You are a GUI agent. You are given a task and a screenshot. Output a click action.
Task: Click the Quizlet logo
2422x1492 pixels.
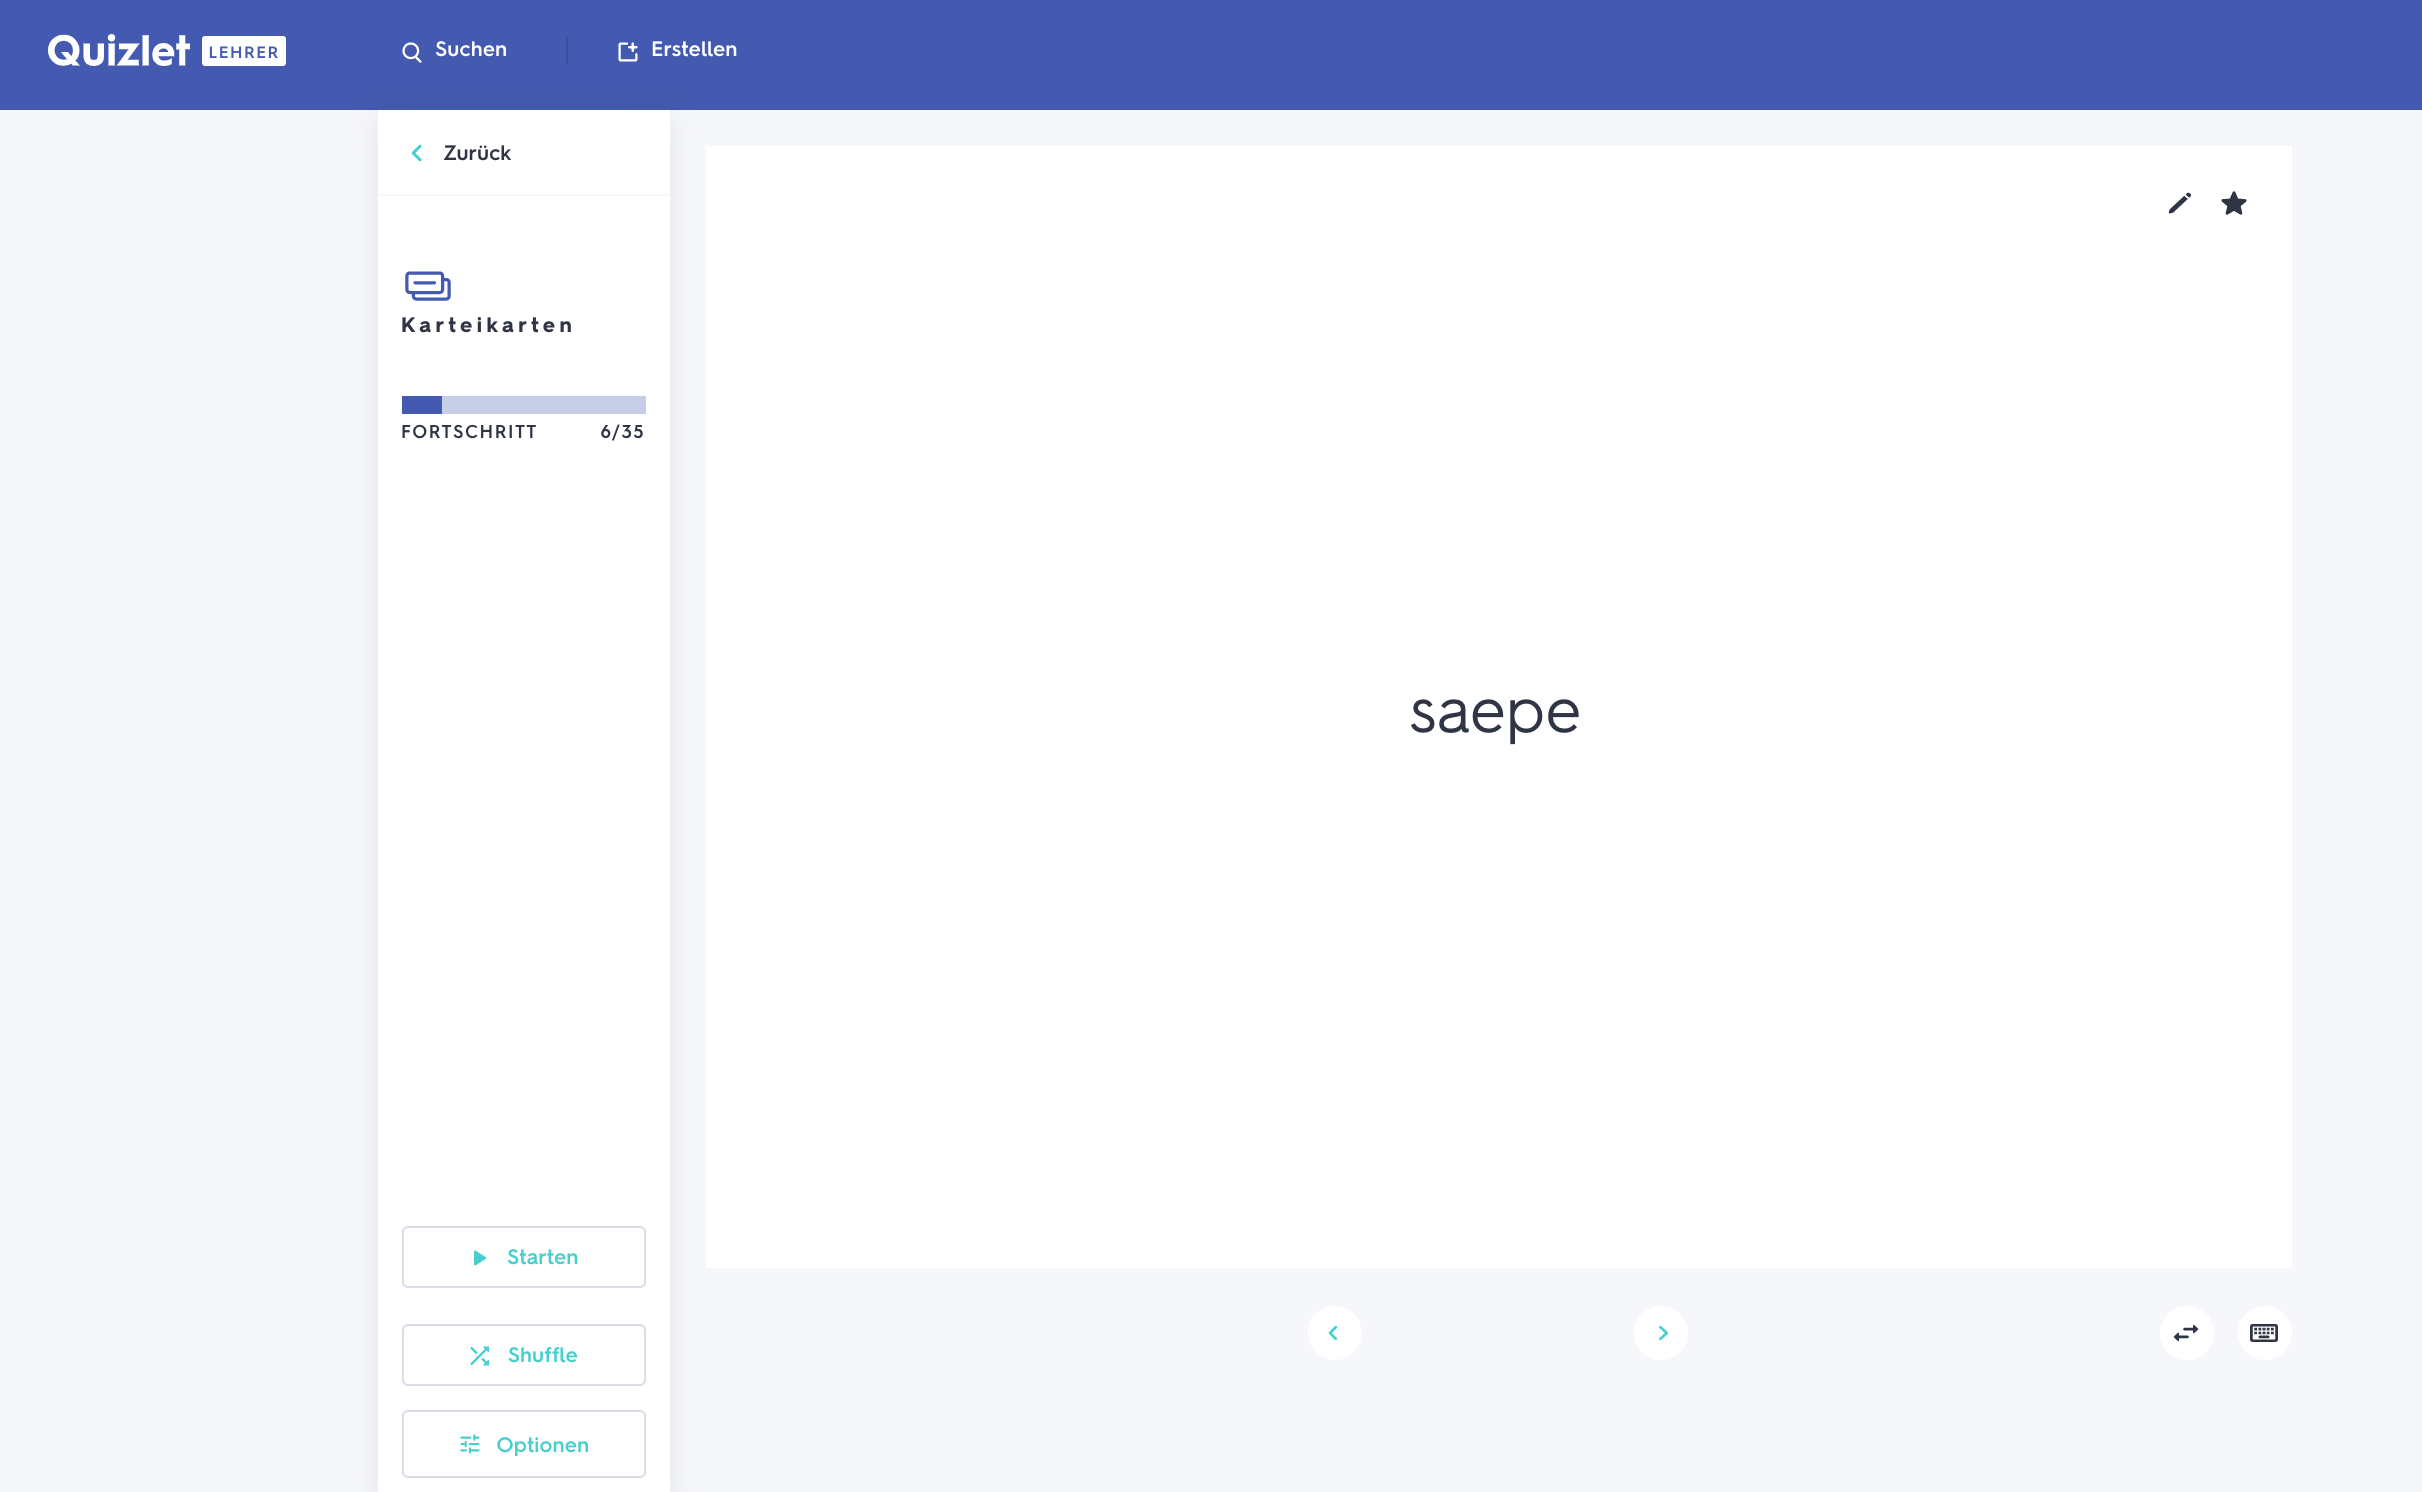(119, 51)
